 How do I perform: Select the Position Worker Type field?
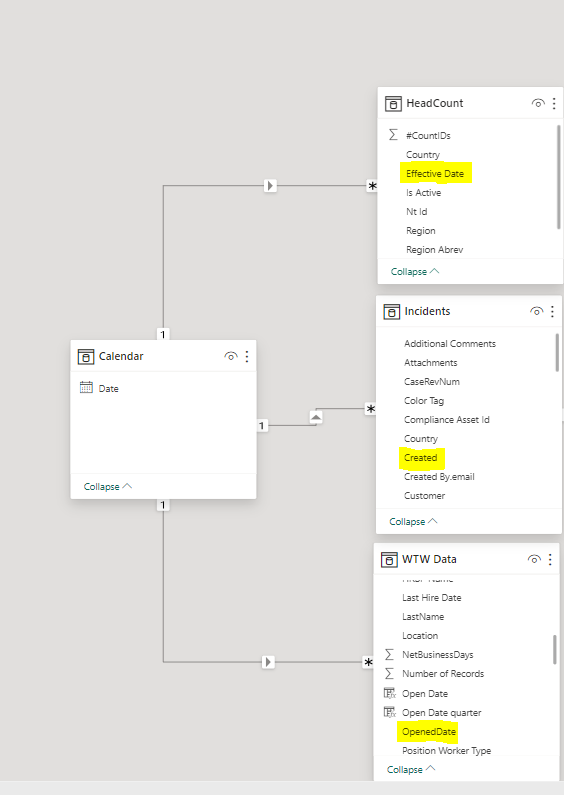(446, 751)
